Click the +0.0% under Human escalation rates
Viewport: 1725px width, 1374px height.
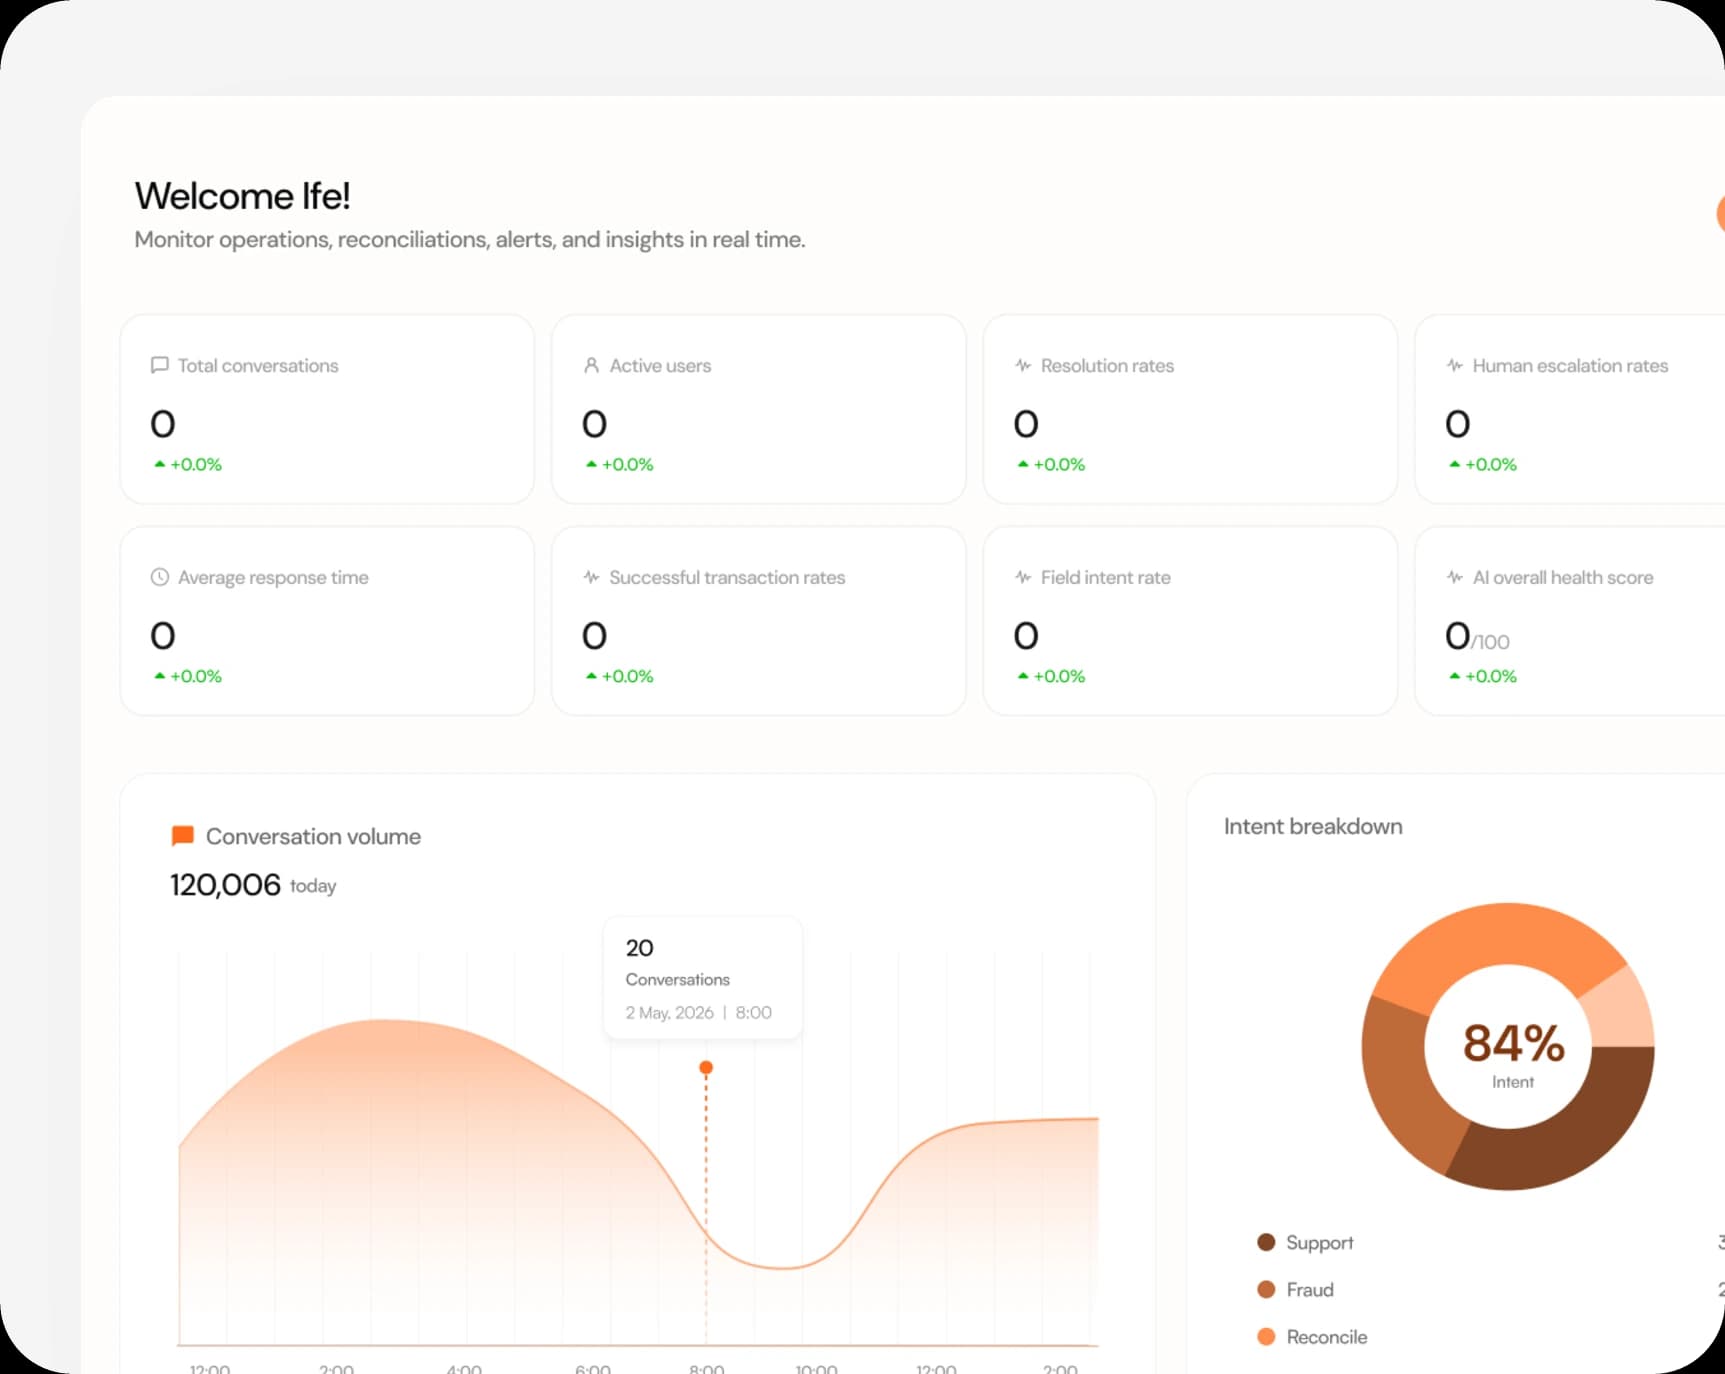click(x=1491, y=464)
